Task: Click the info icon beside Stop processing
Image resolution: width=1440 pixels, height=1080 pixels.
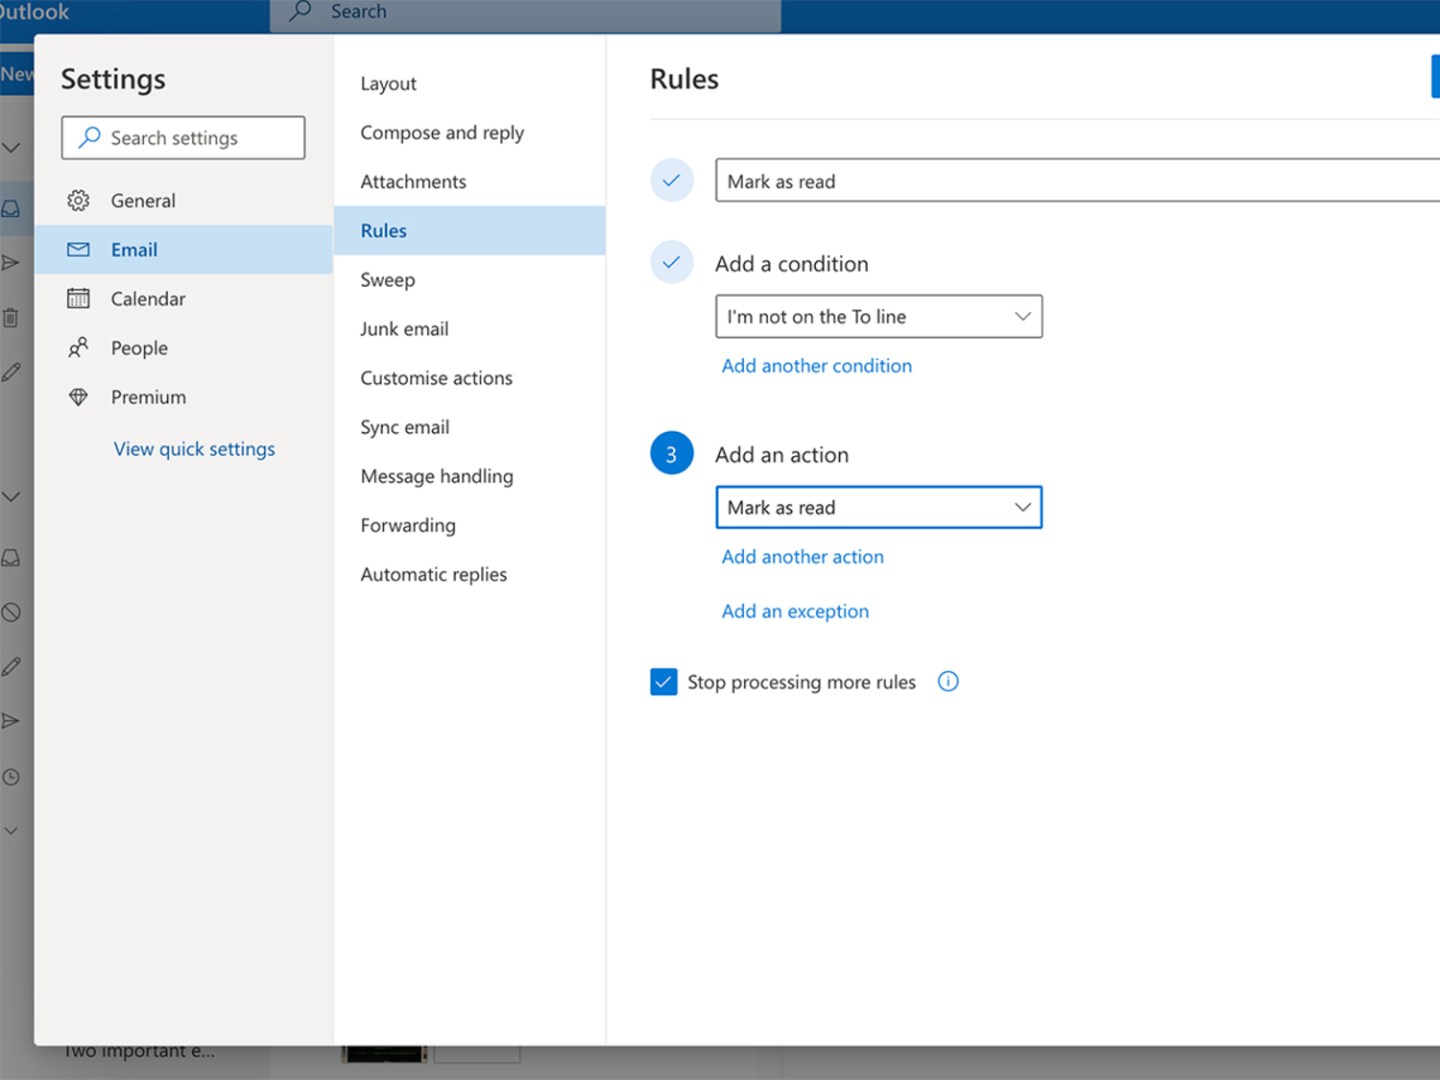Action: pyautogui.click(x=947, y=681)
